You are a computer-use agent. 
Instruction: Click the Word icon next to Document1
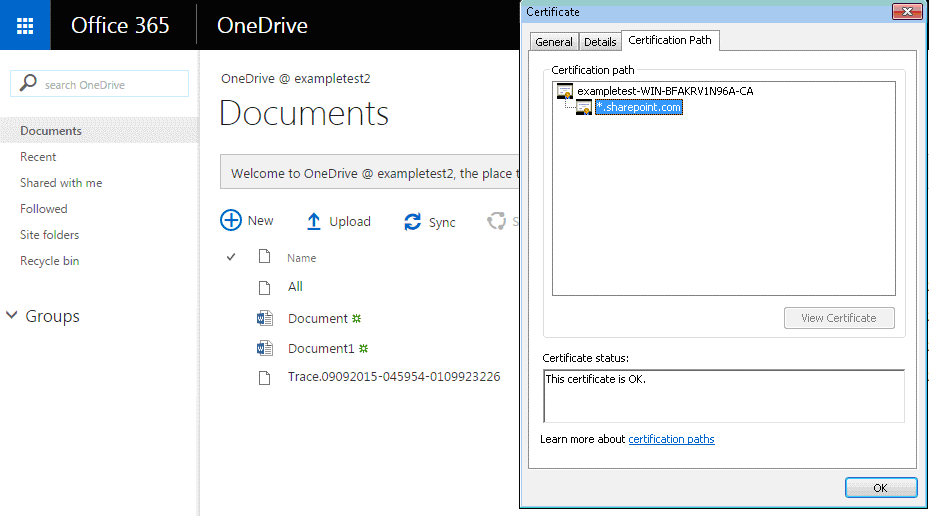click(x=265, y=348)
